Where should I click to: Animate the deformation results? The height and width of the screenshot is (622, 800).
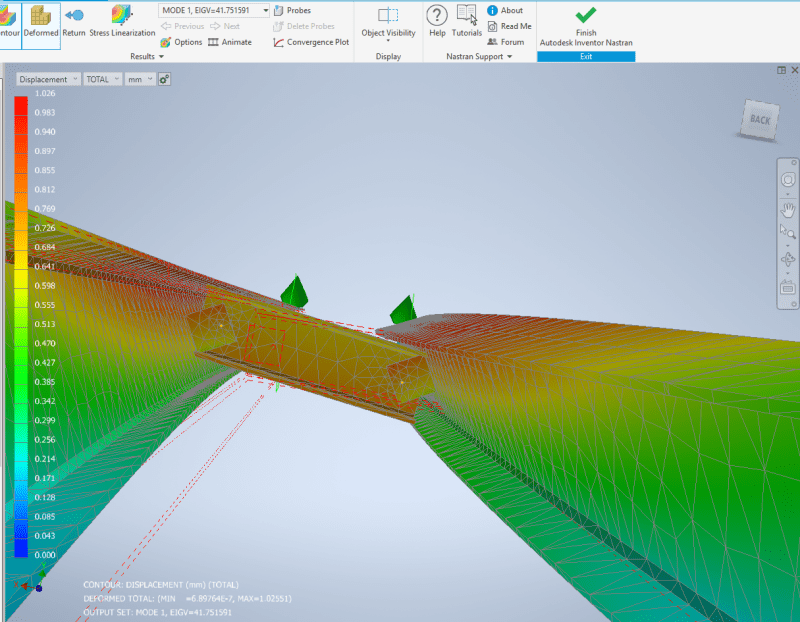[x=230, y=42]
